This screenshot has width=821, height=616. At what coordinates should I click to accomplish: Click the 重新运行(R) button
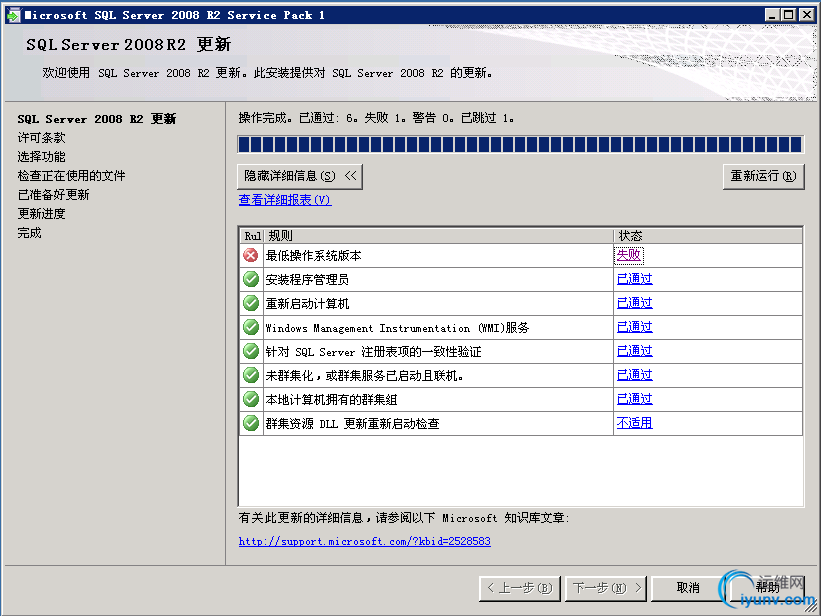[763, 176]
